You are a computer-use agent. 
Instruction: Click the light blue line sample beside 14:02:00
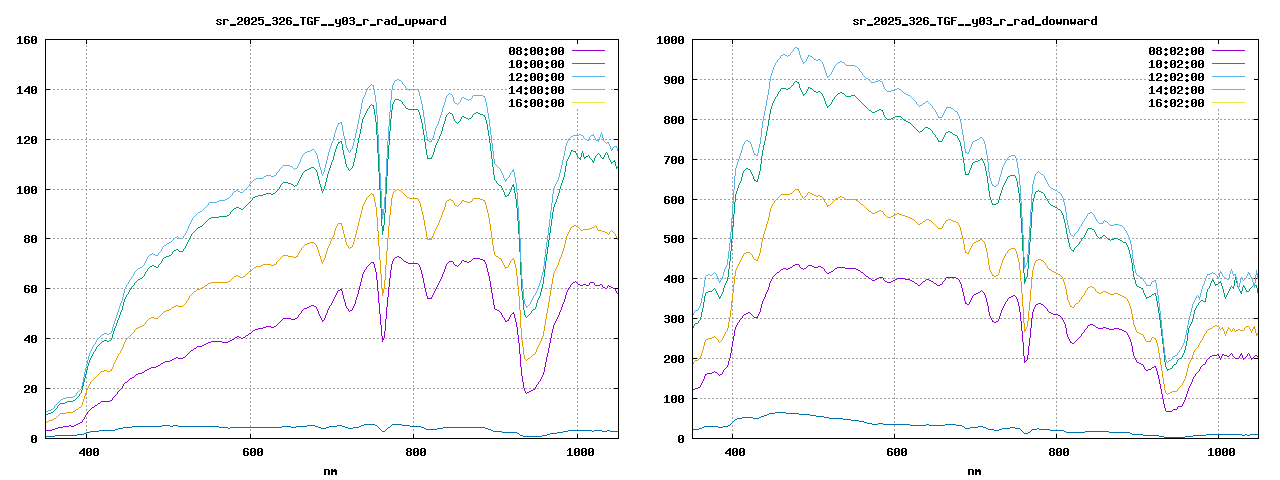(x=1228, y=90)
